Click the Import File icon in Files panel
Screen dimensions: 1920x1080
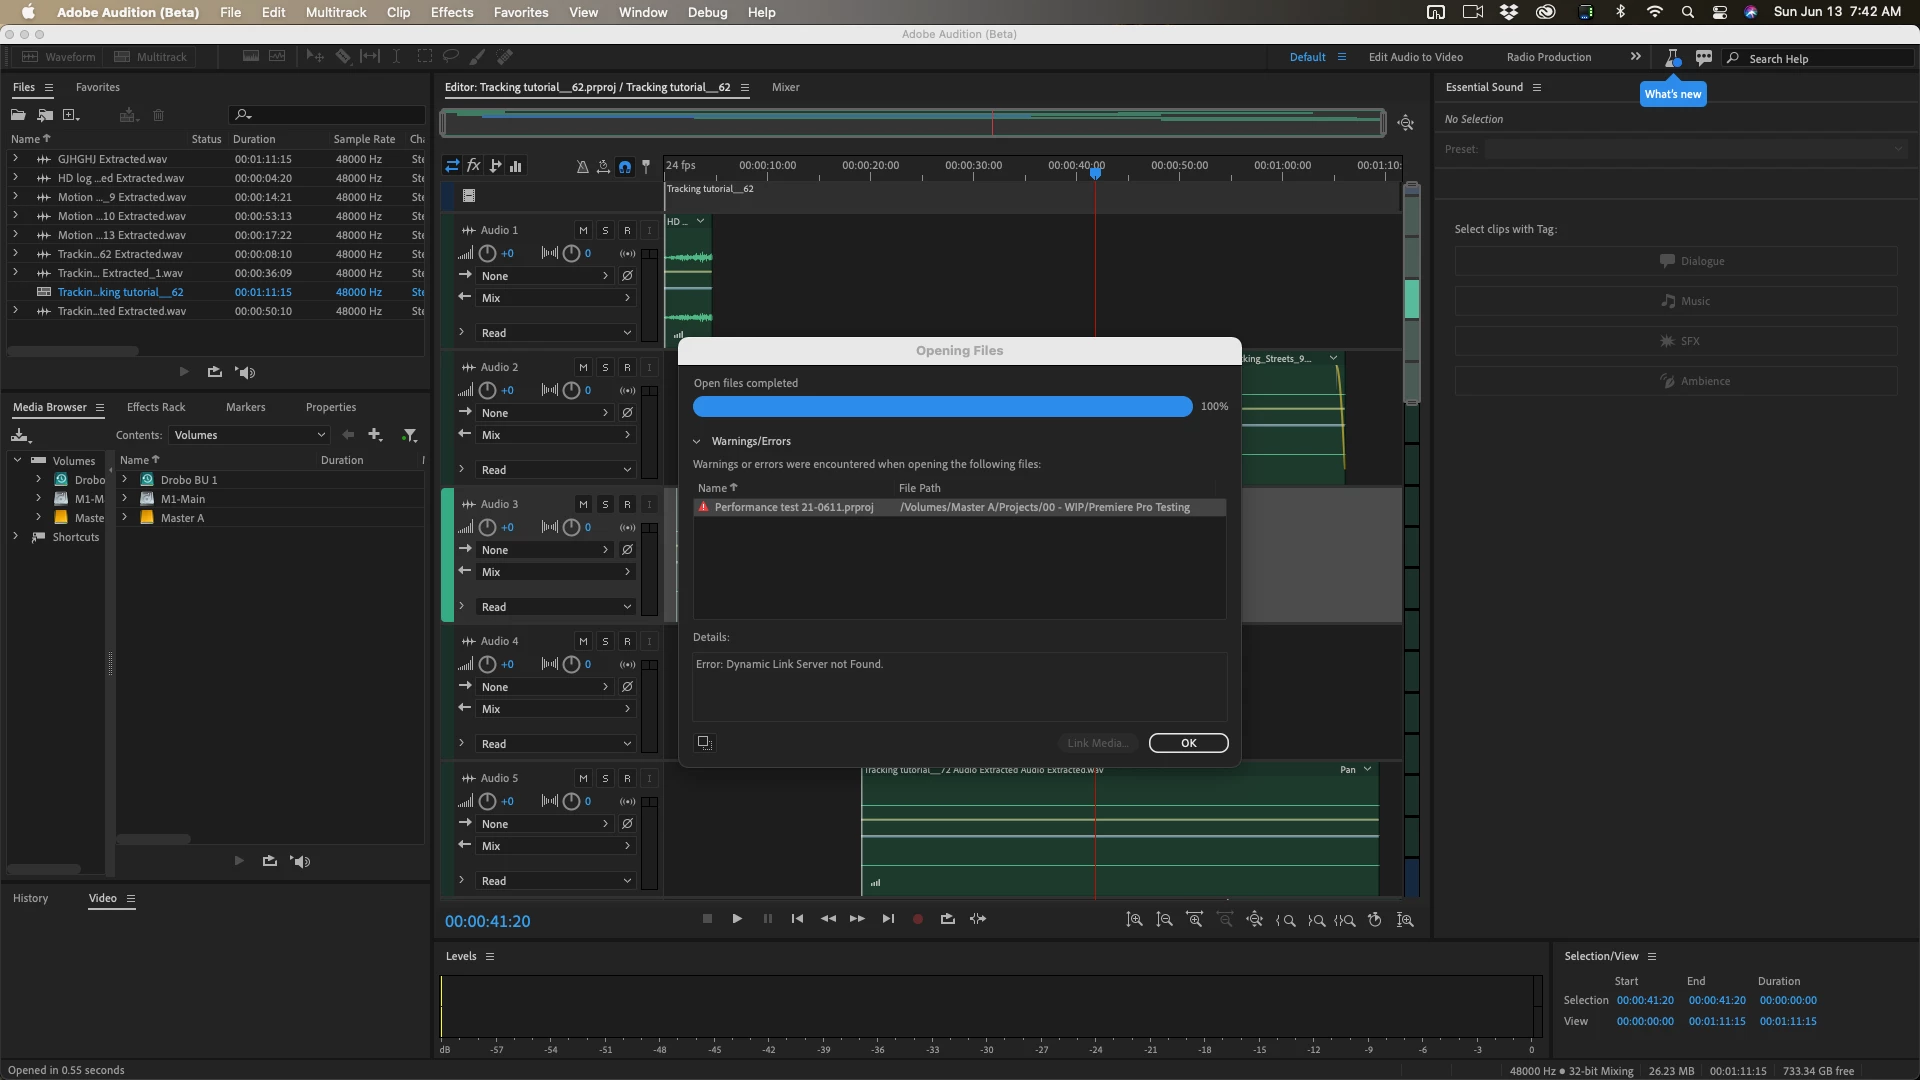point(45,115)
